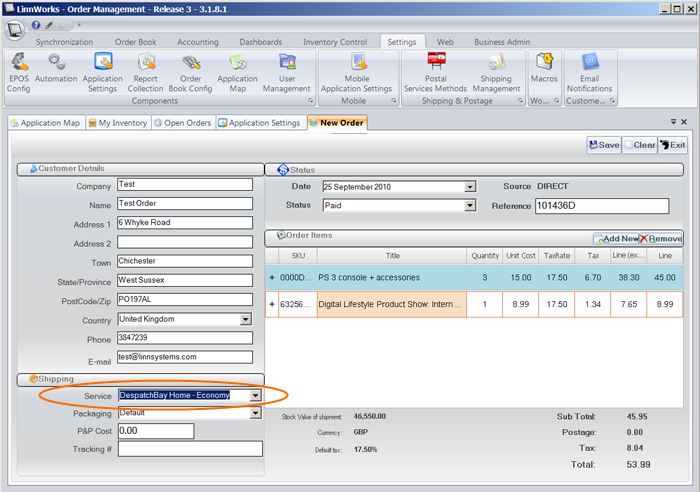700x492 pixels.
Task: Open the Macros ribbon icon
Action: pyautogui.click(x=544, y=66)
